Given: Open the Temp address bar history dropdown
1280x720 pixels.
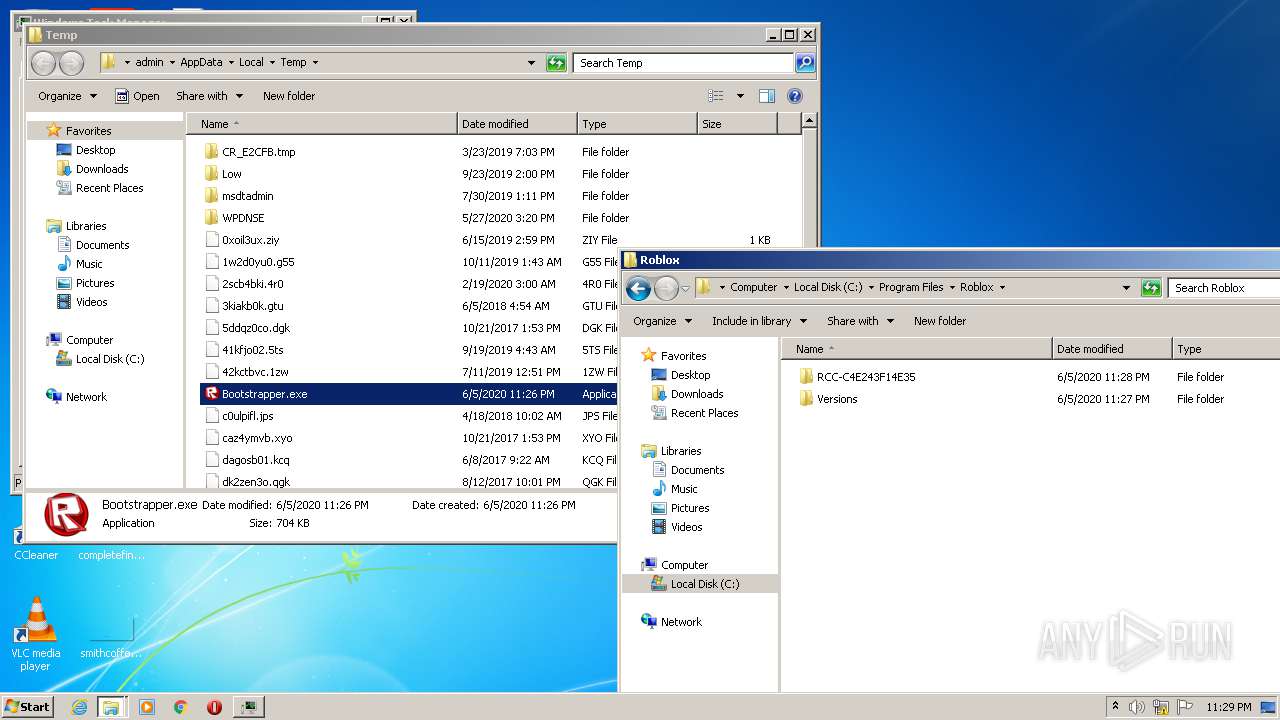Looking at the screenshot, I should (531, 63).
